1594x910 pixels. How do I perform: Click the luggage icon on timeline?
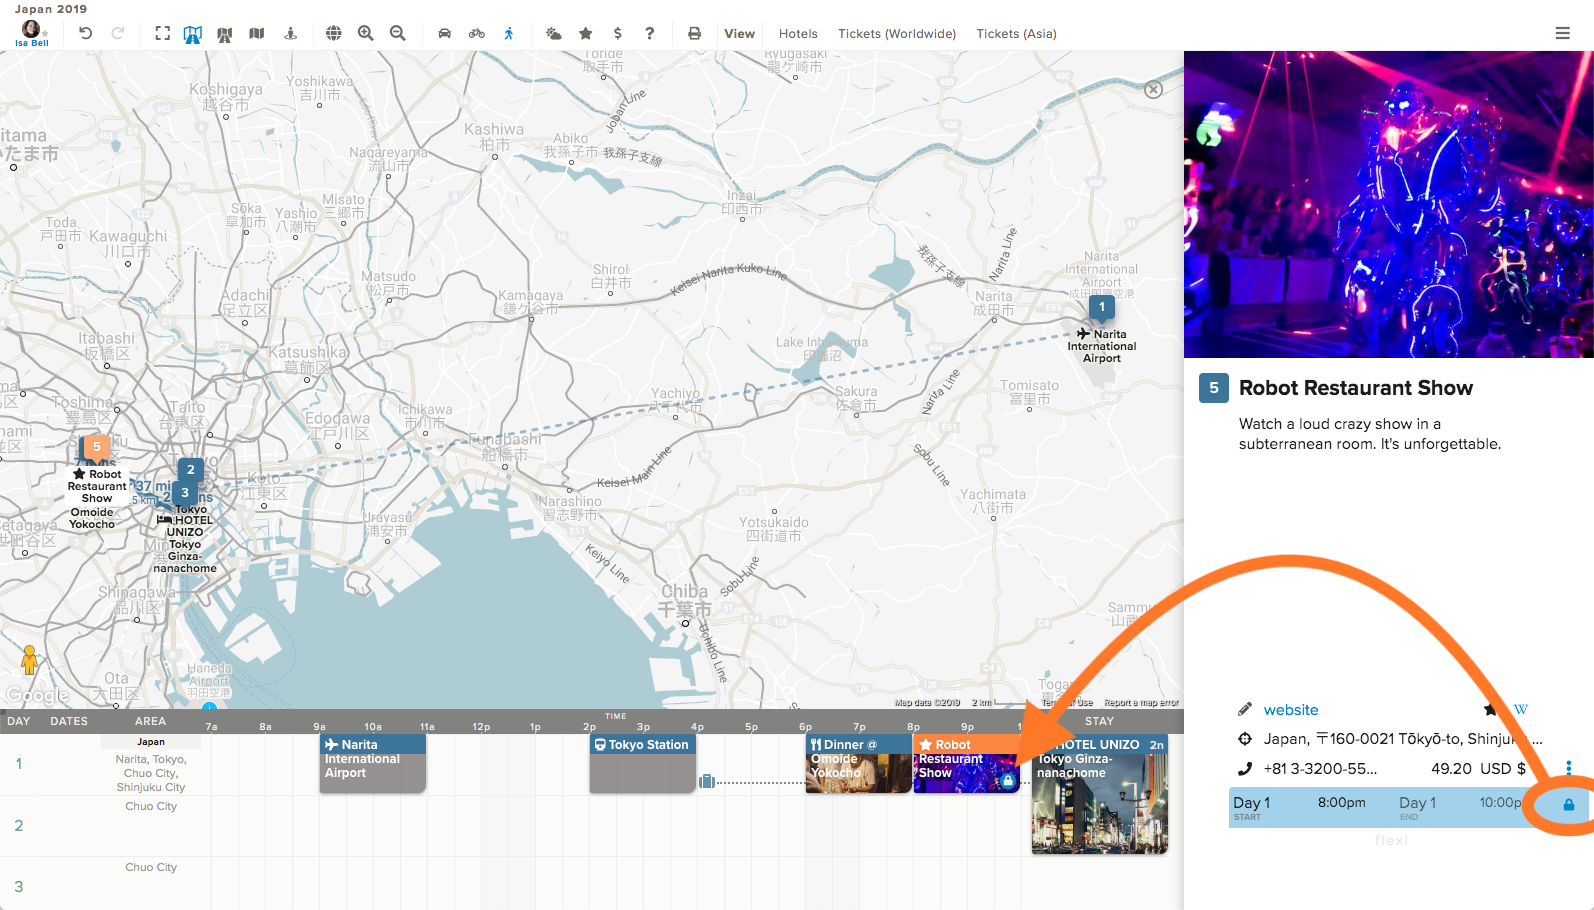point(707,781)
